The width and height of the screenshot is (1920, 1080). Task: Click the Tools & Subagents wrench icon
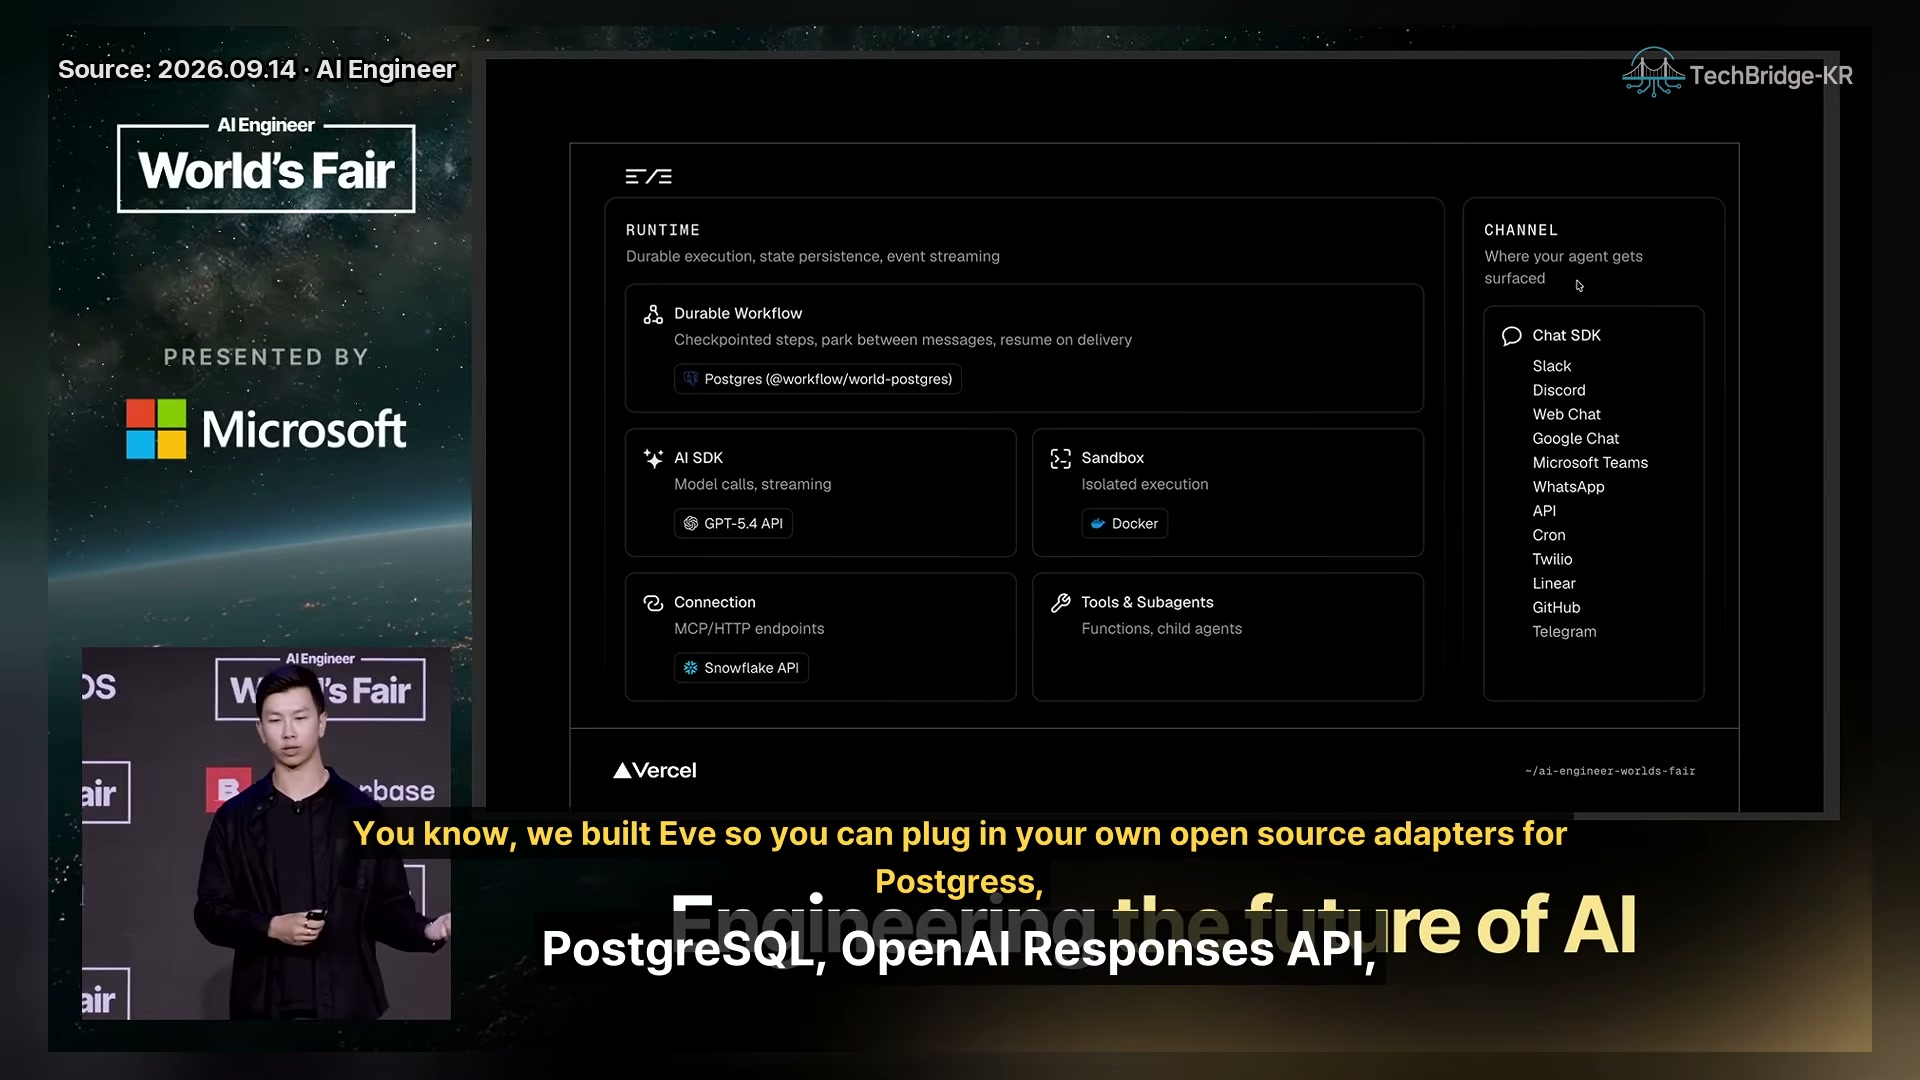1060,603
